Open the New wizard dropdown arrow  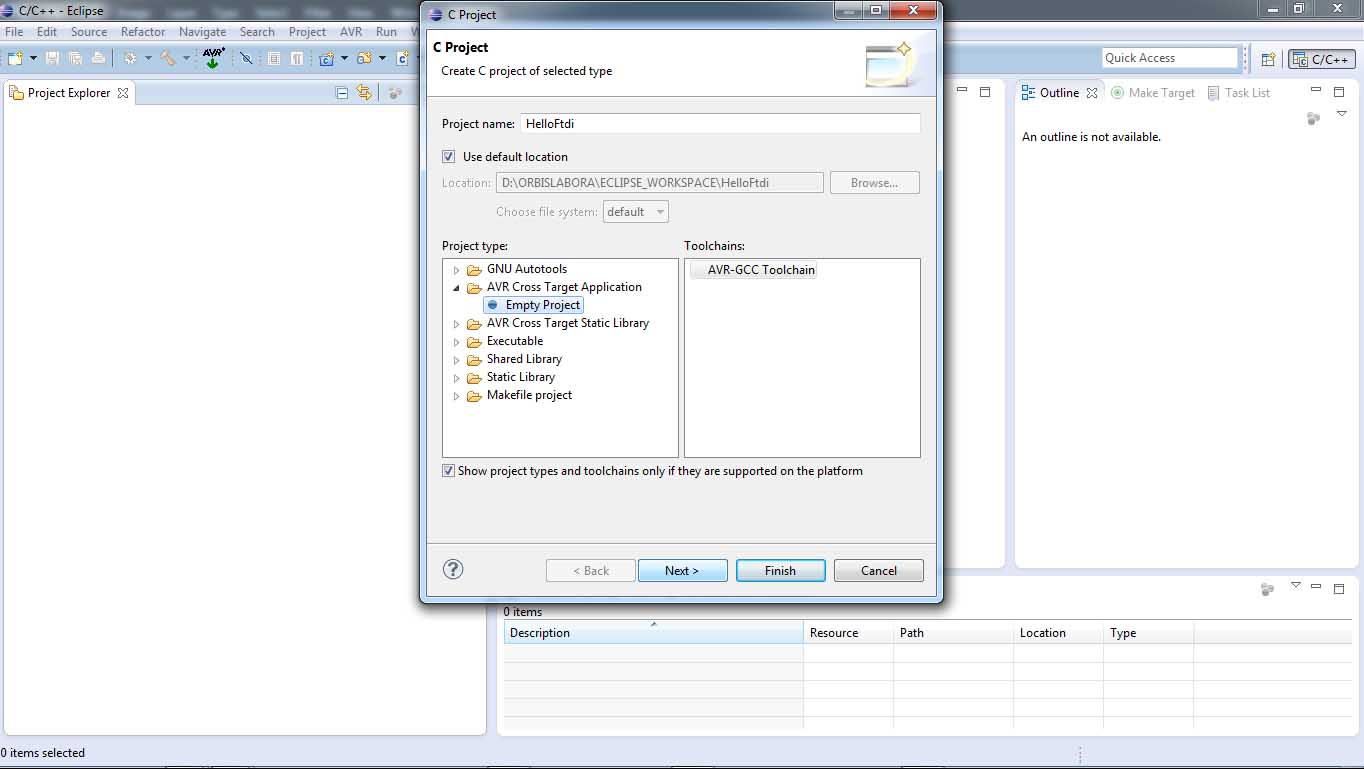[x=33, y=58]
